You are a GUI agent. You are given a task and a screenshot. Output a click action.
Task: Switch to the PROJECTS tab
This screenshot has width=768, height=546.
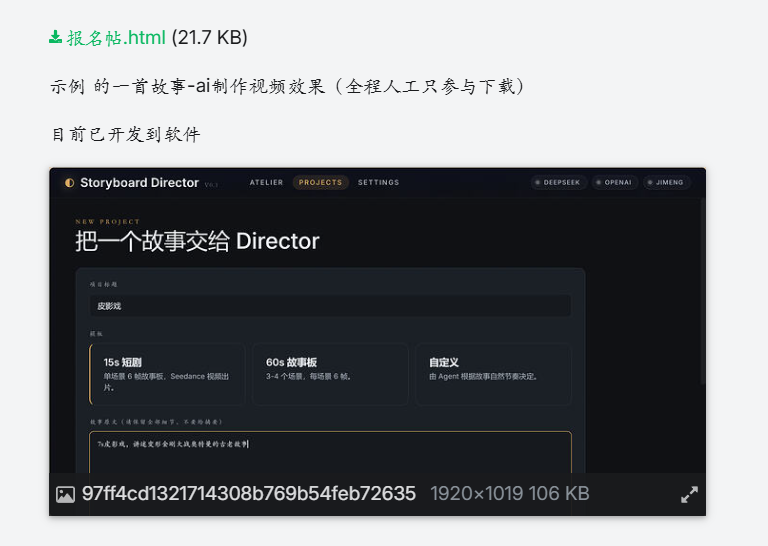pos(320,182)
